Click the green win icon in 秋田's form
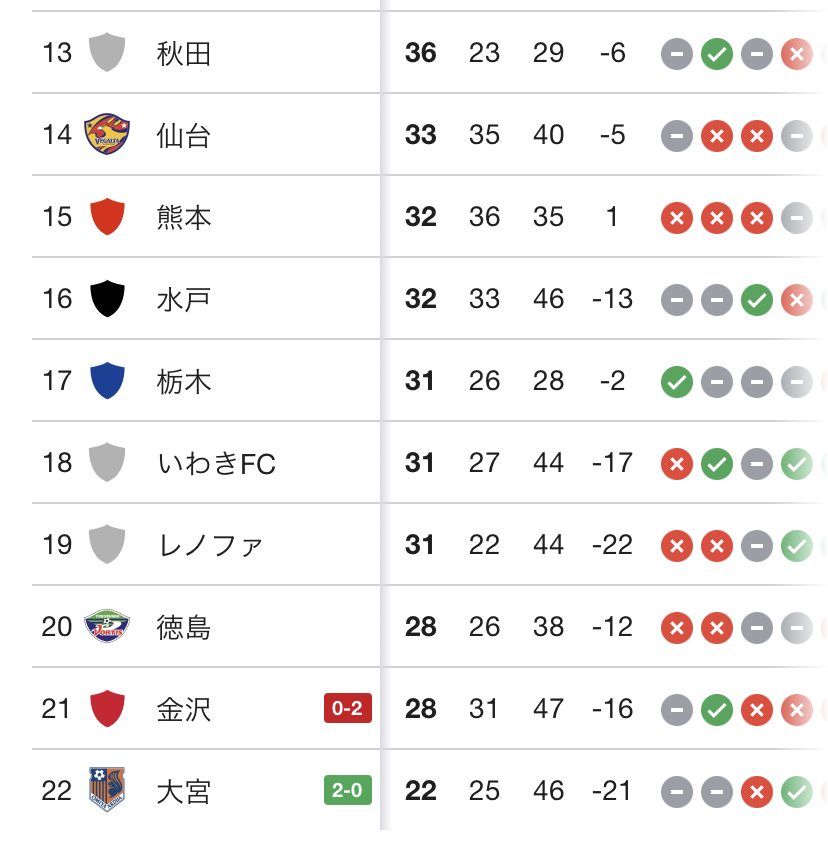The image size is (828, 842). (716, 53)
